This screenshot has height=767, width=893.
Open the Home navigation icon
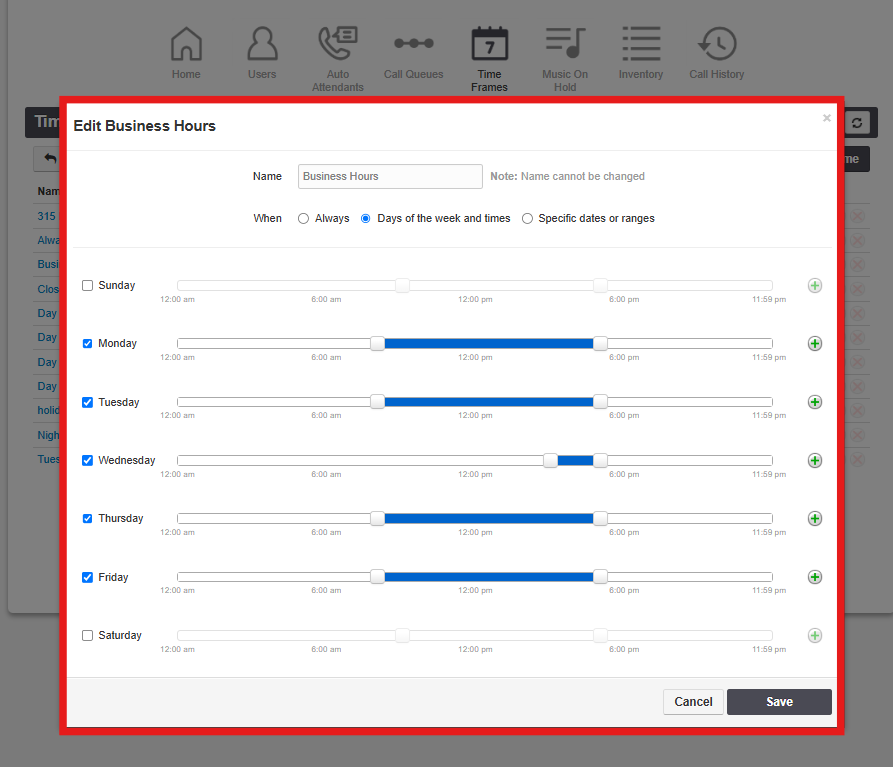pyautogui.click(x=186, y=44)
